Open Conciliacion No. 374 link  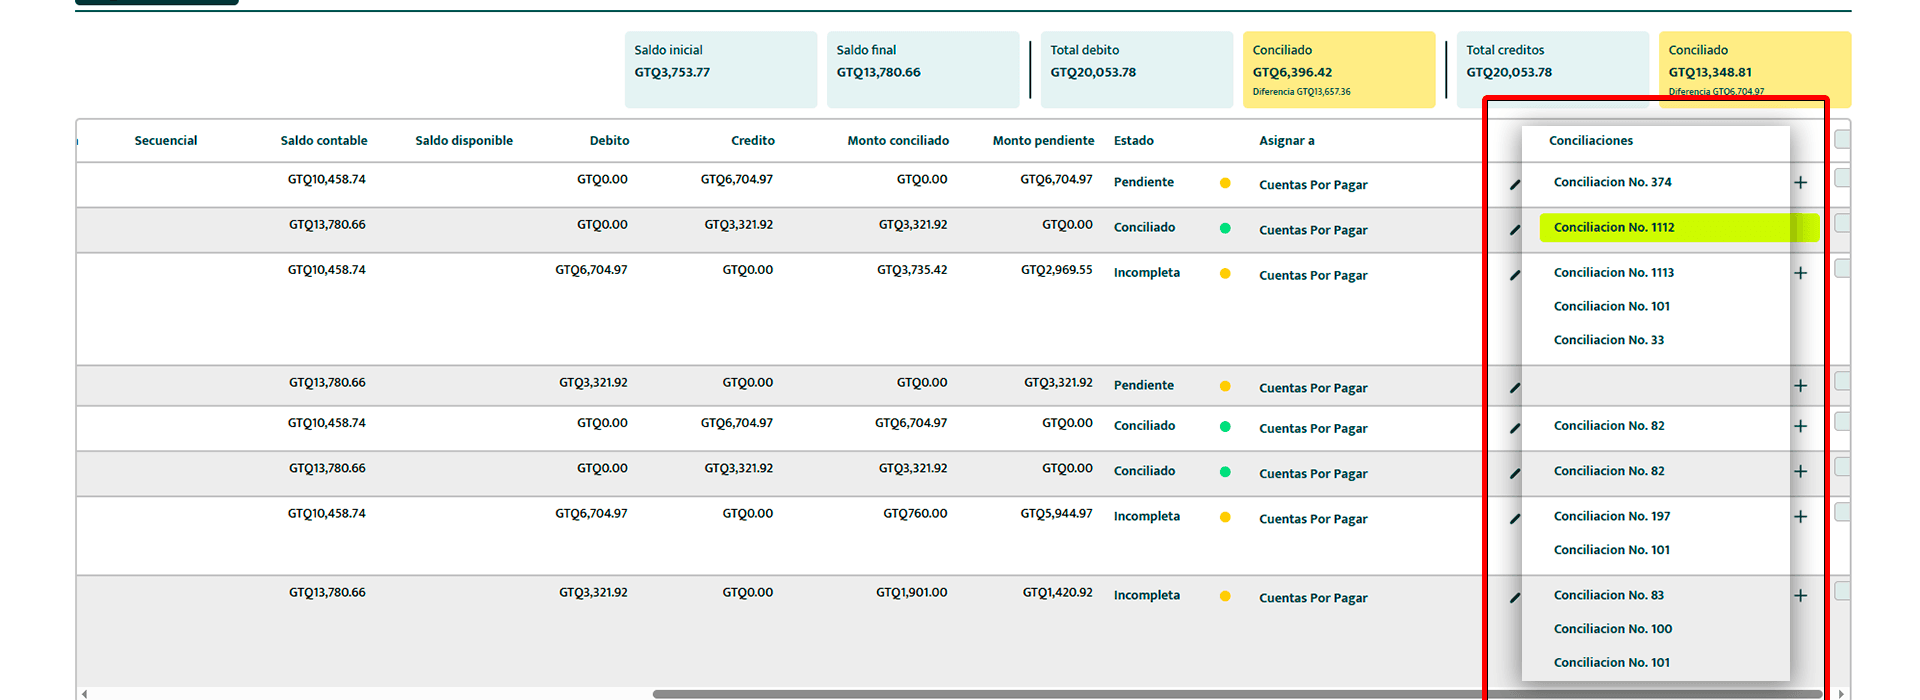[x=1612, y=182]
